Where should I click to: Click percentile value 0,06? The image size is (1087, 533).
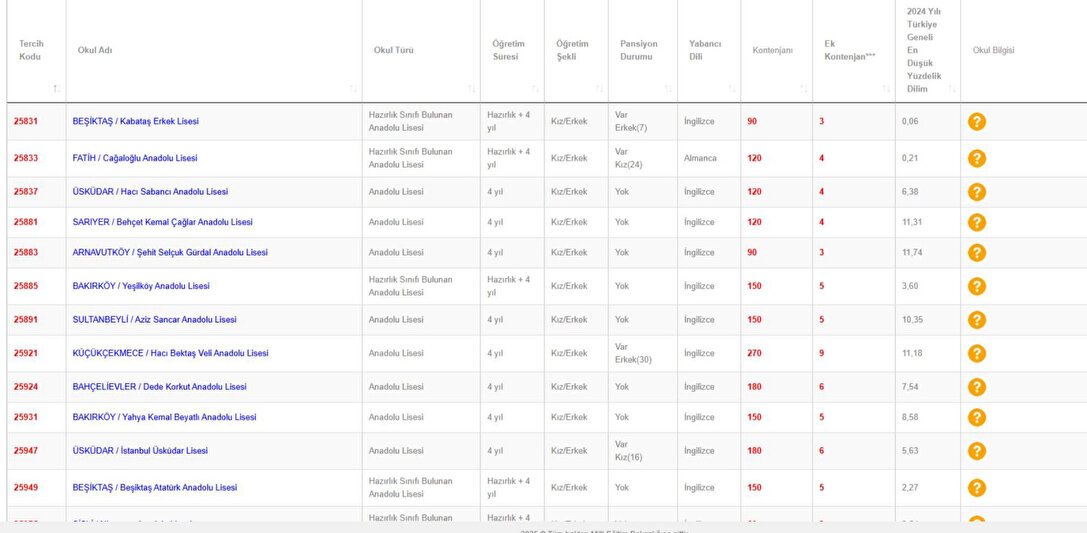pos(910,121)
